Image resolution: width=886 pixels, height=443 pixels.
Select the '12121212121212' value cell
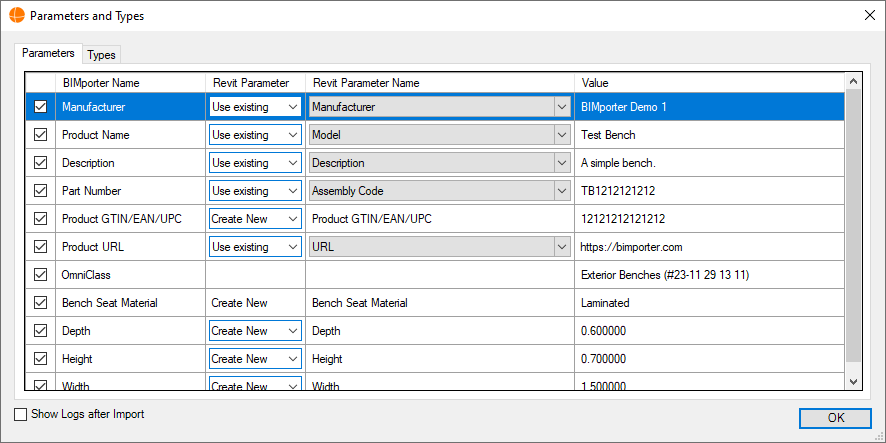point(710,219)
